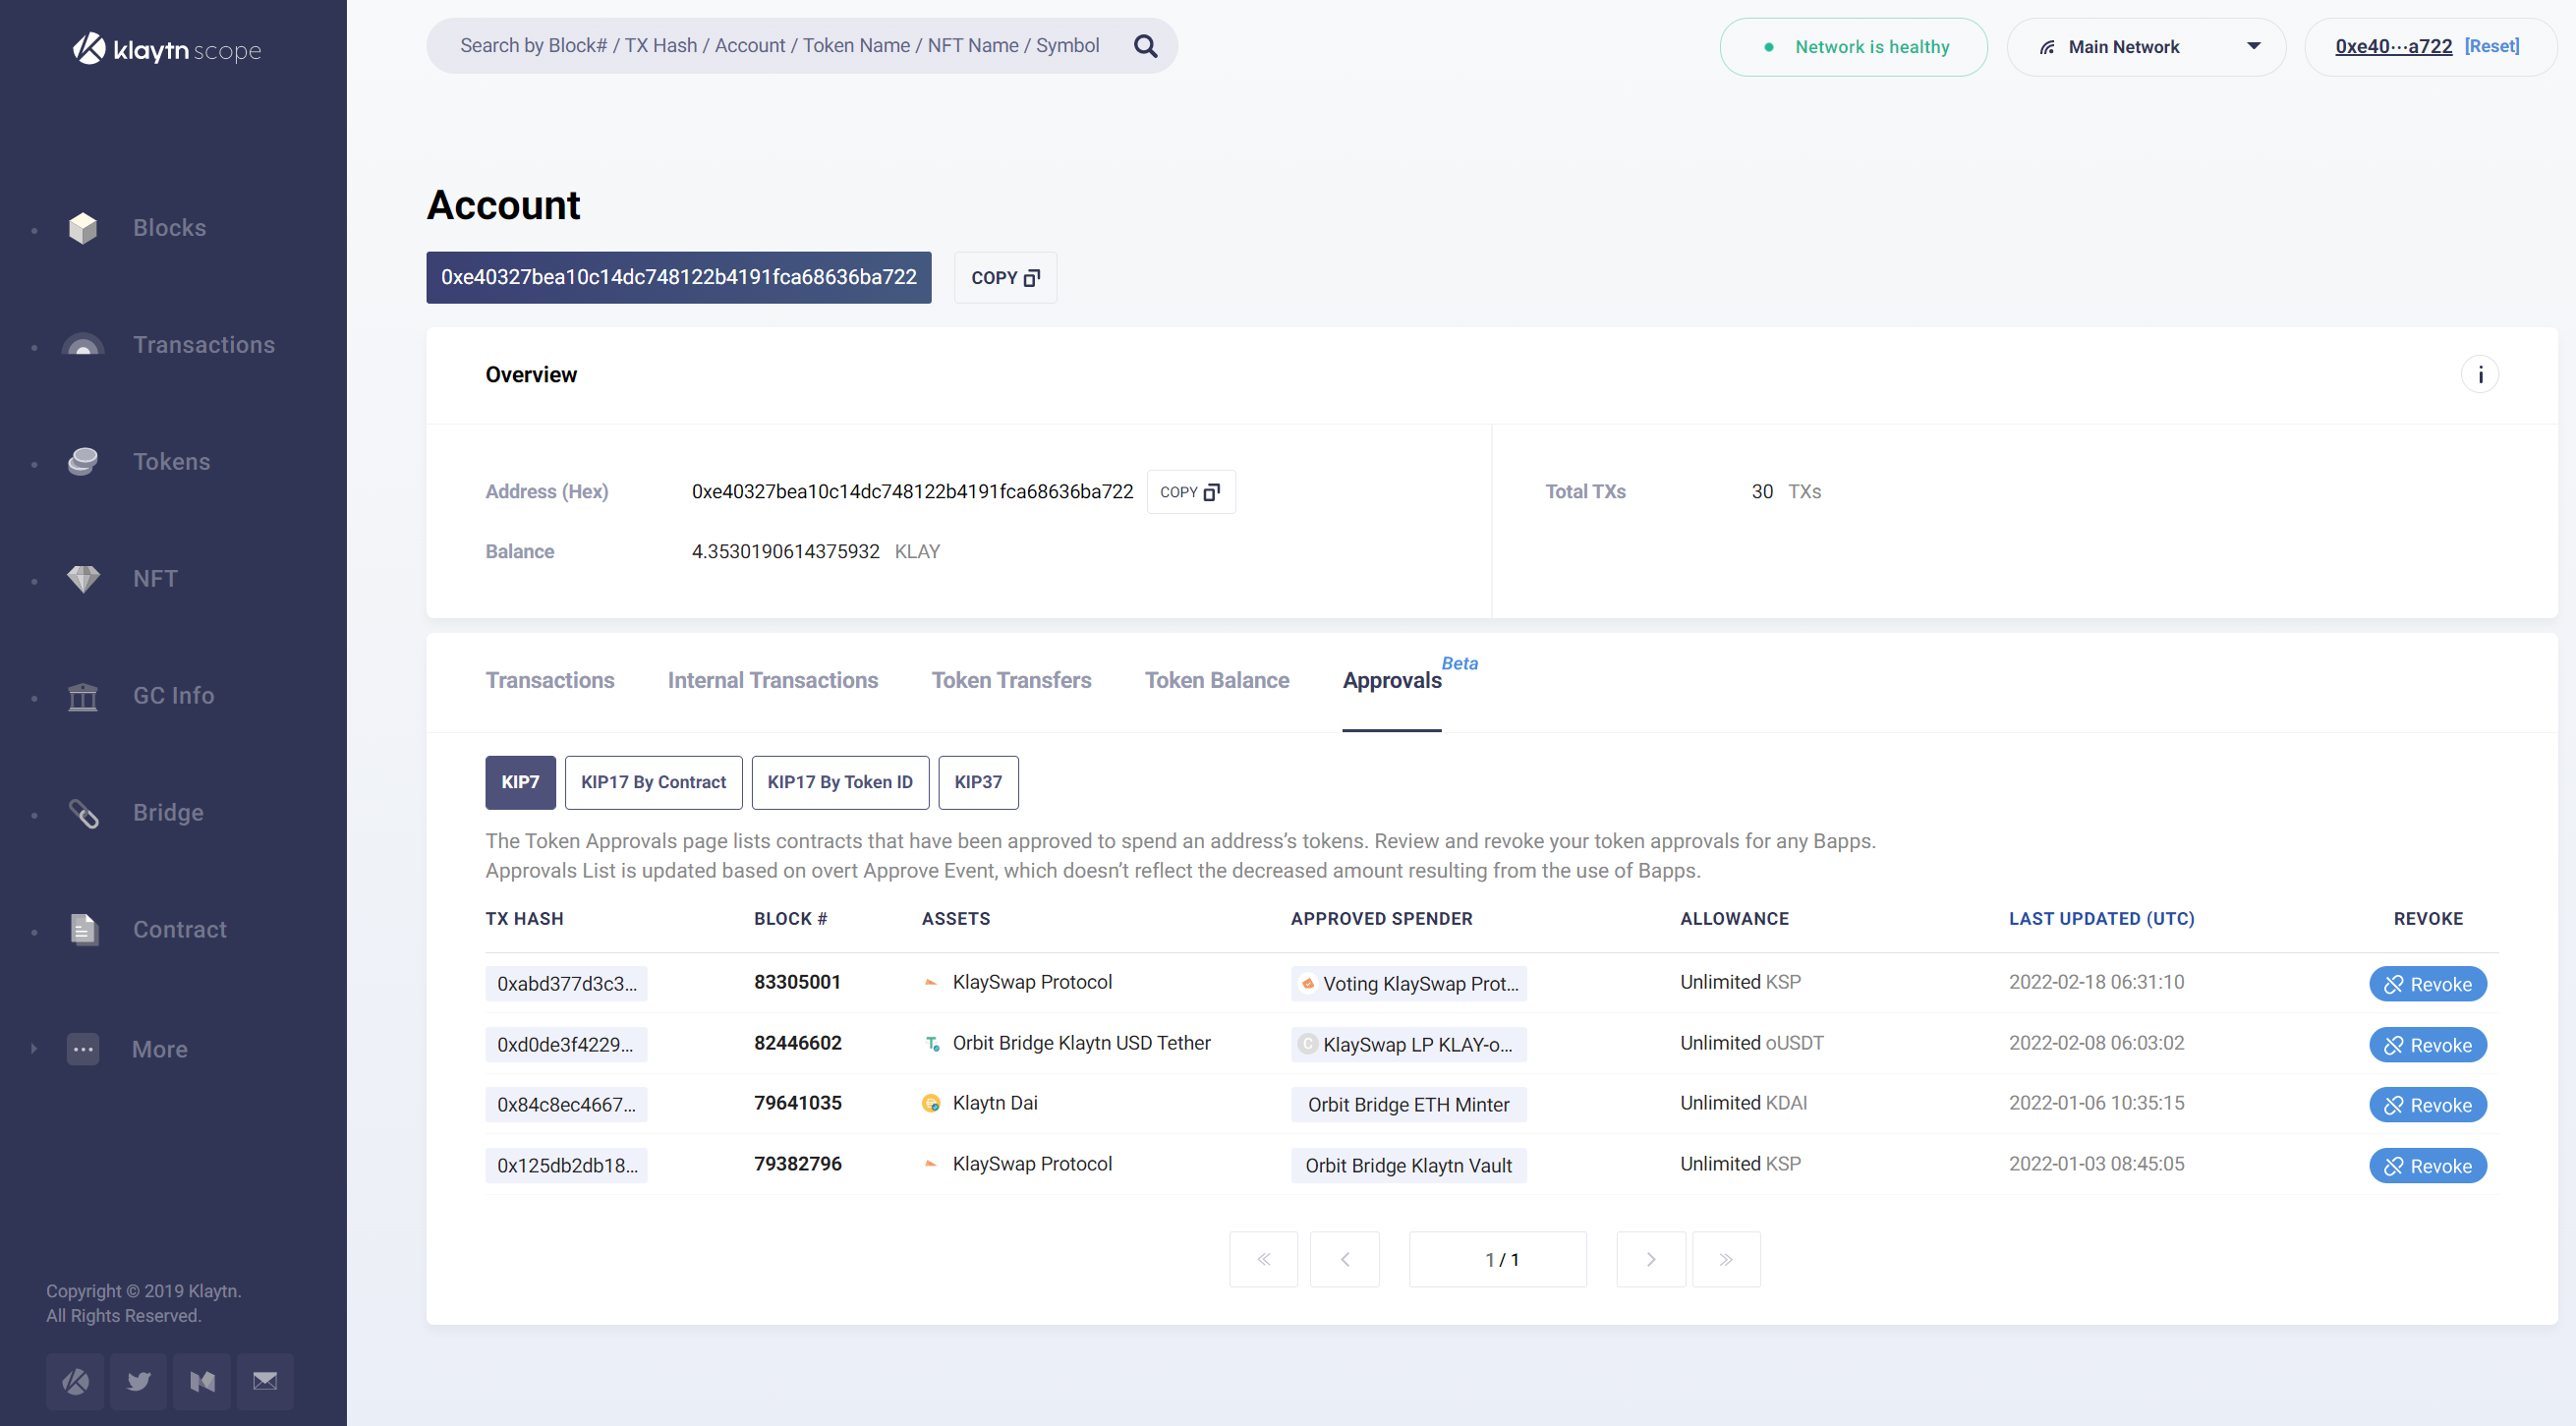Switch to Token Balance tab
The width and height of the screenshot is (2576, 1426).
[1216, 681]
